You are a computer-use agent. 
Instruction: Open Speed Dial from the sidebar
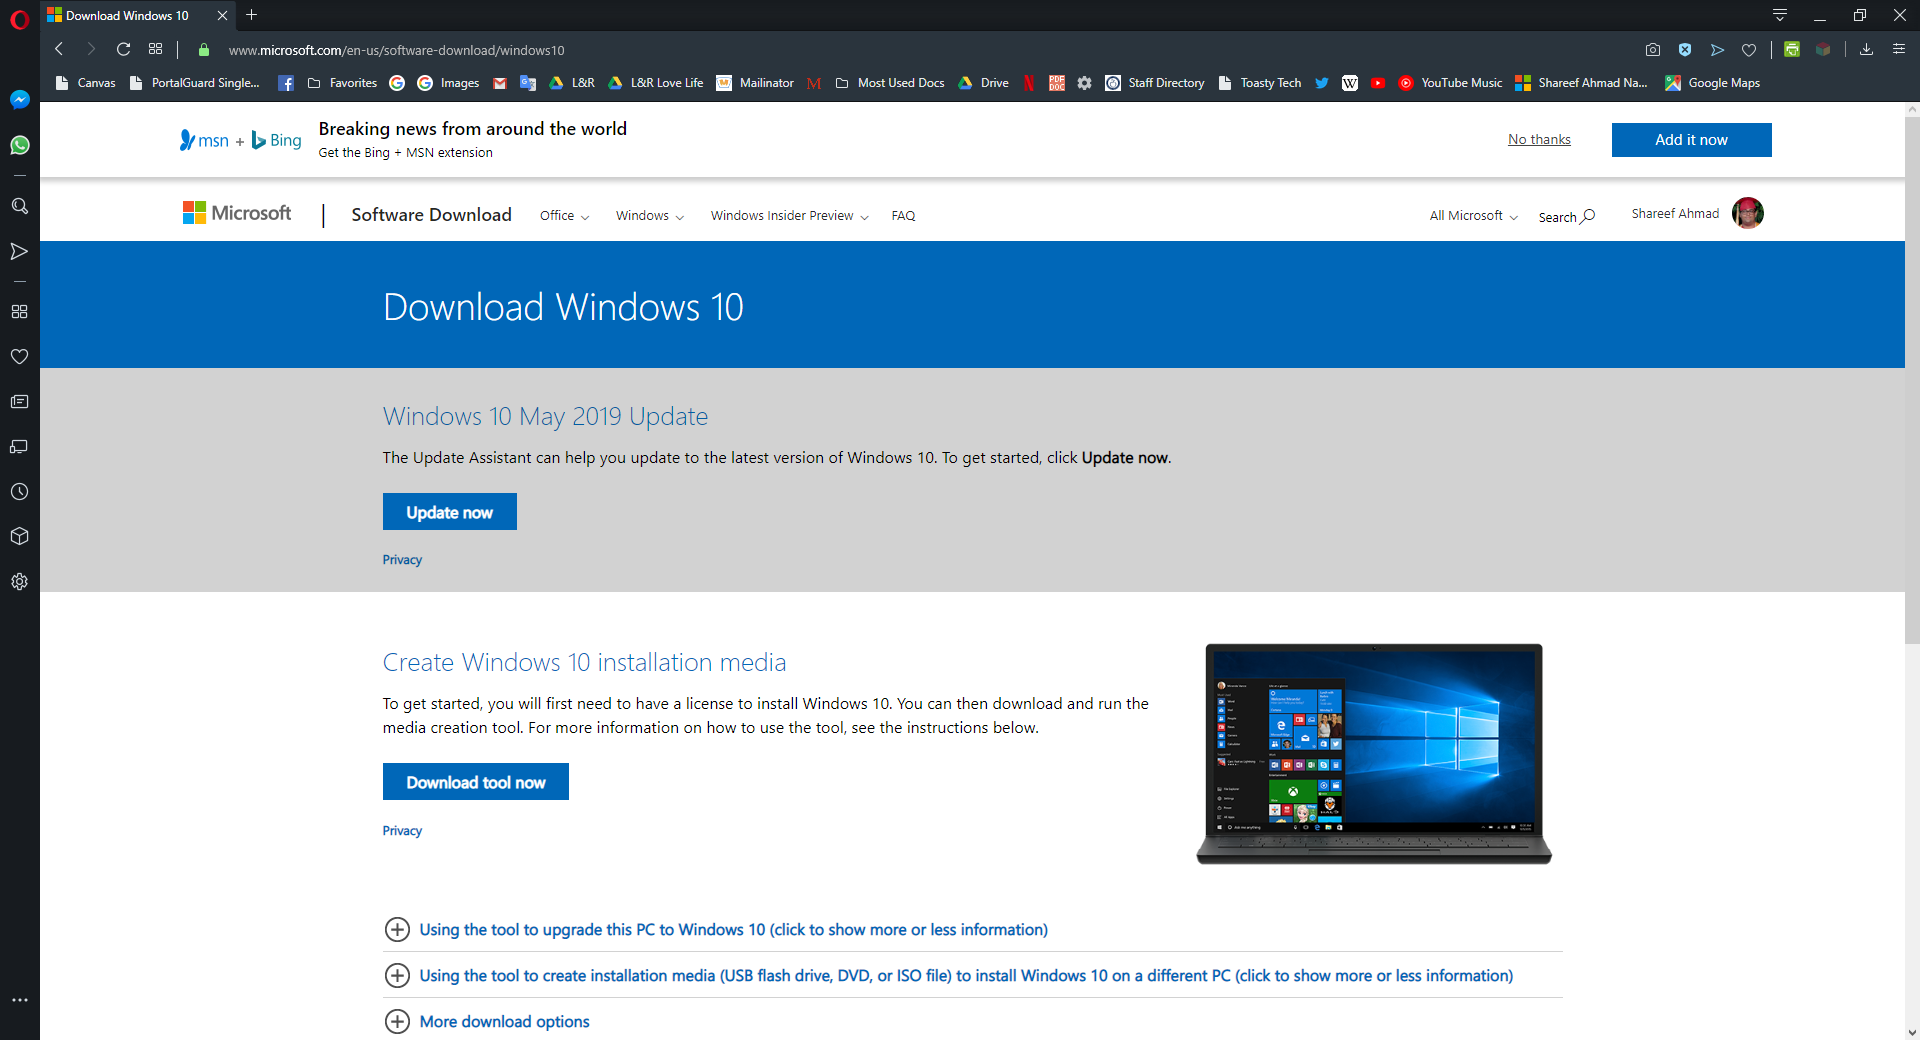[19, 311]
